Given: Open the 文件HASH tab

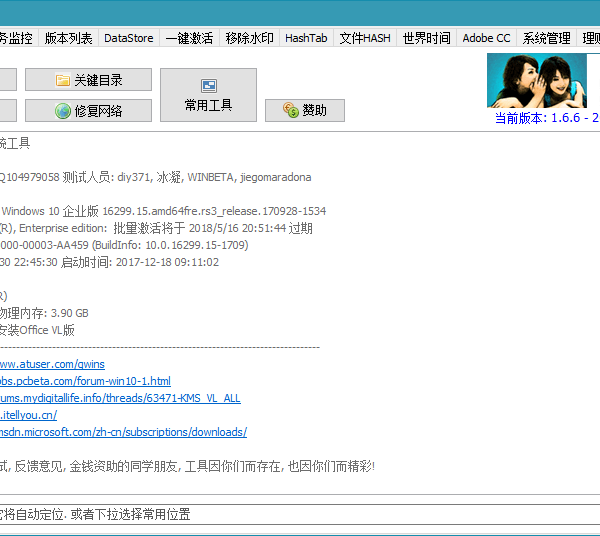Looking at the screenshot, I should (x=365, y=38).
